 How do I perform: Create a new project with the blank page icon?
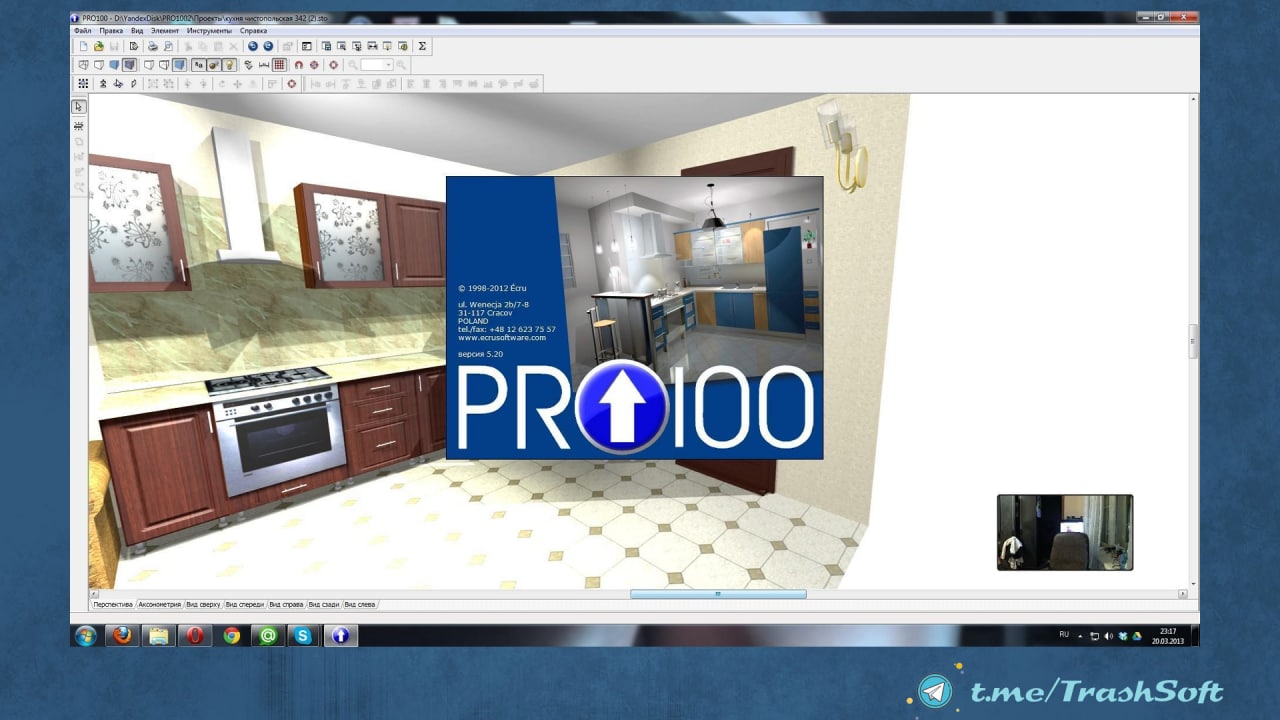tap(84, 46)
